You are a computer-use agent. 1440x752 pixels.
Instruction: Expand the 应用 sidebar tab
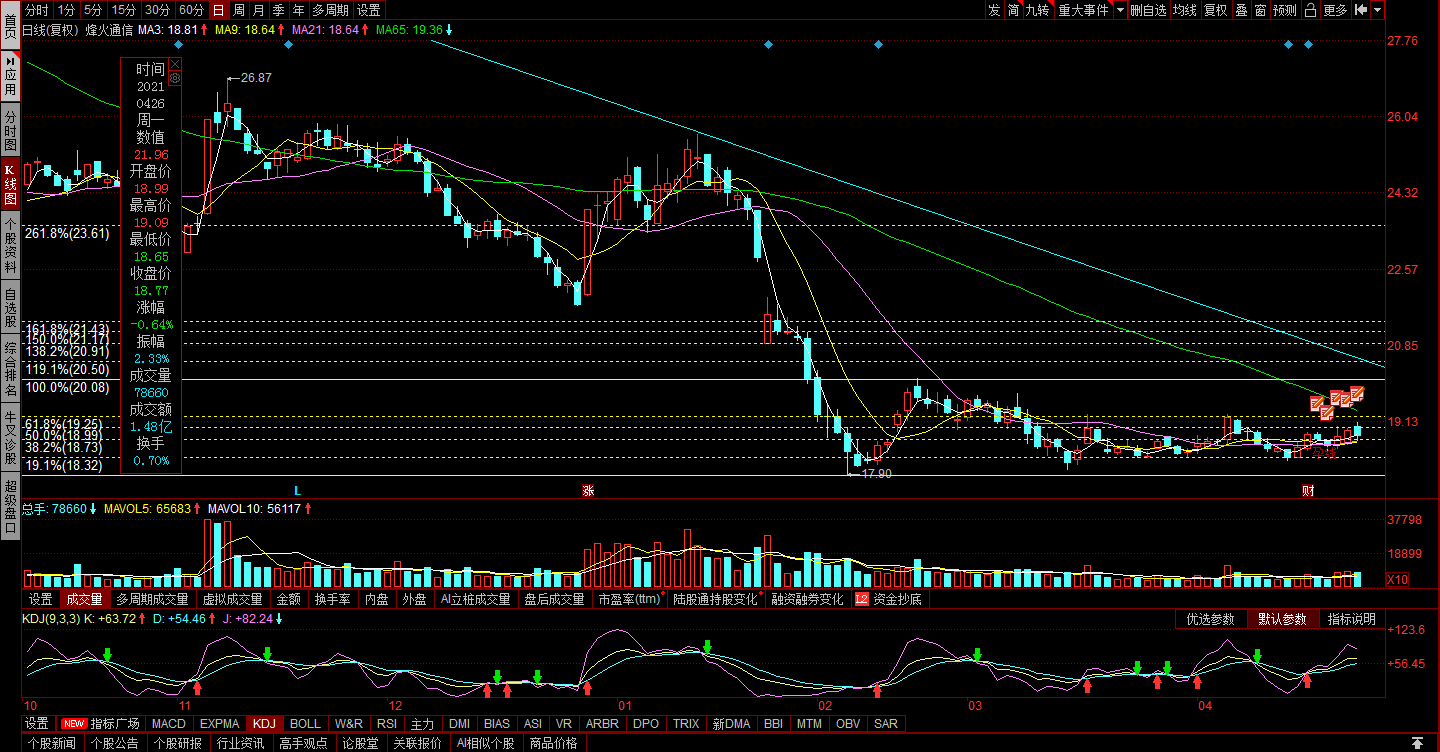[10, 75]
